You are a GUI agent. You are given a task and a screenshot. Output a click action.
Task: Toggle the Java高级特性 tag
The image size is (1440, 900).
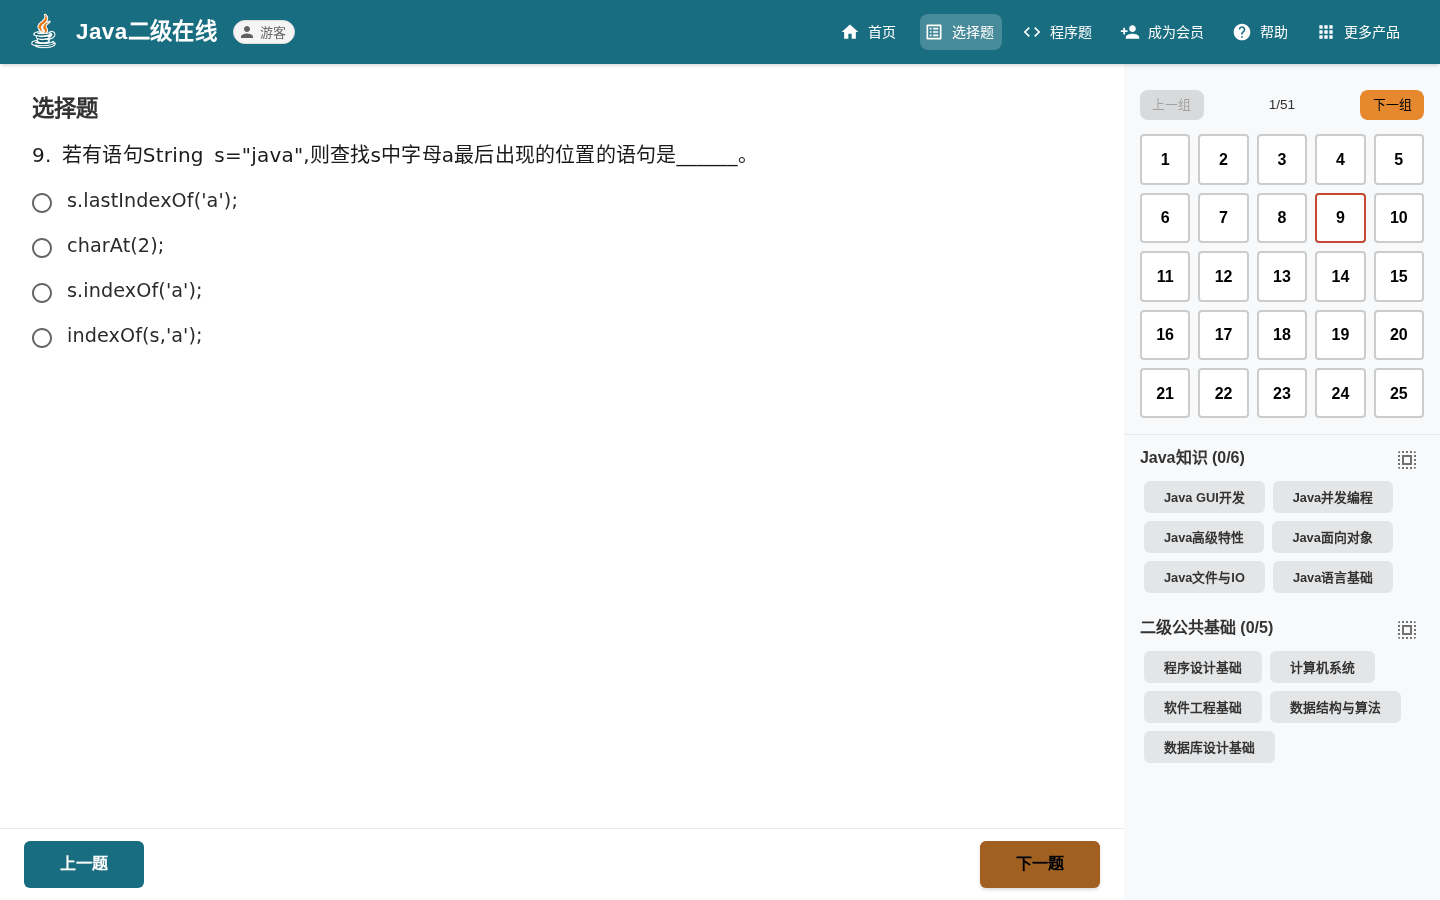[x=1204, y=537]
